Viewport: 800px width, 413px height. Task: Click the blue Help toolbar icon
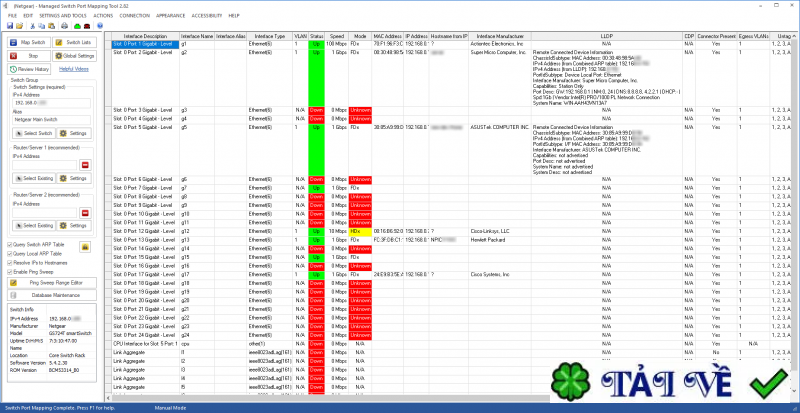click(100, 26)
